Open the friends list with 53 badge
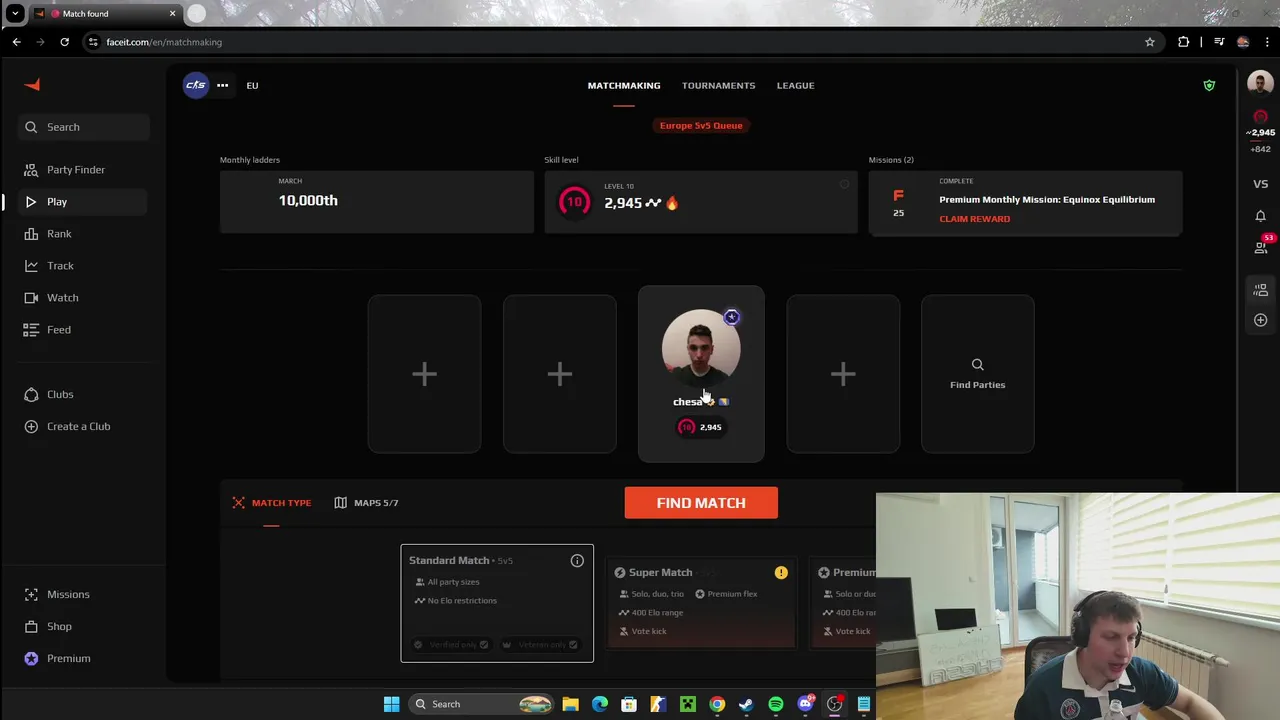This screenshot has height=720, width=1280. pos(1262,246)
